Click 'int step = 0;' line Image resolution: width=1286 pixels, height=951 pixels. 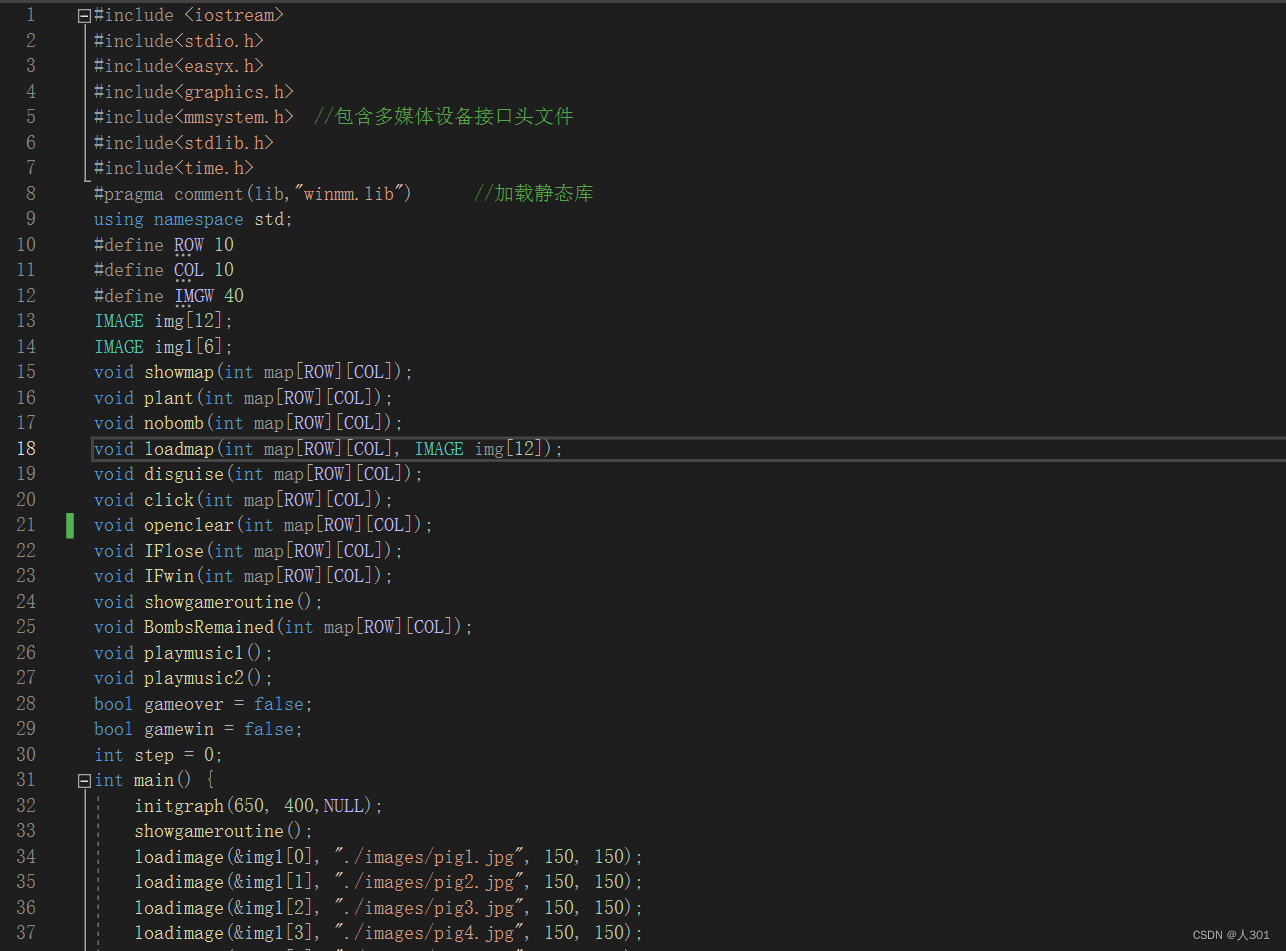(x=159, y=755)
